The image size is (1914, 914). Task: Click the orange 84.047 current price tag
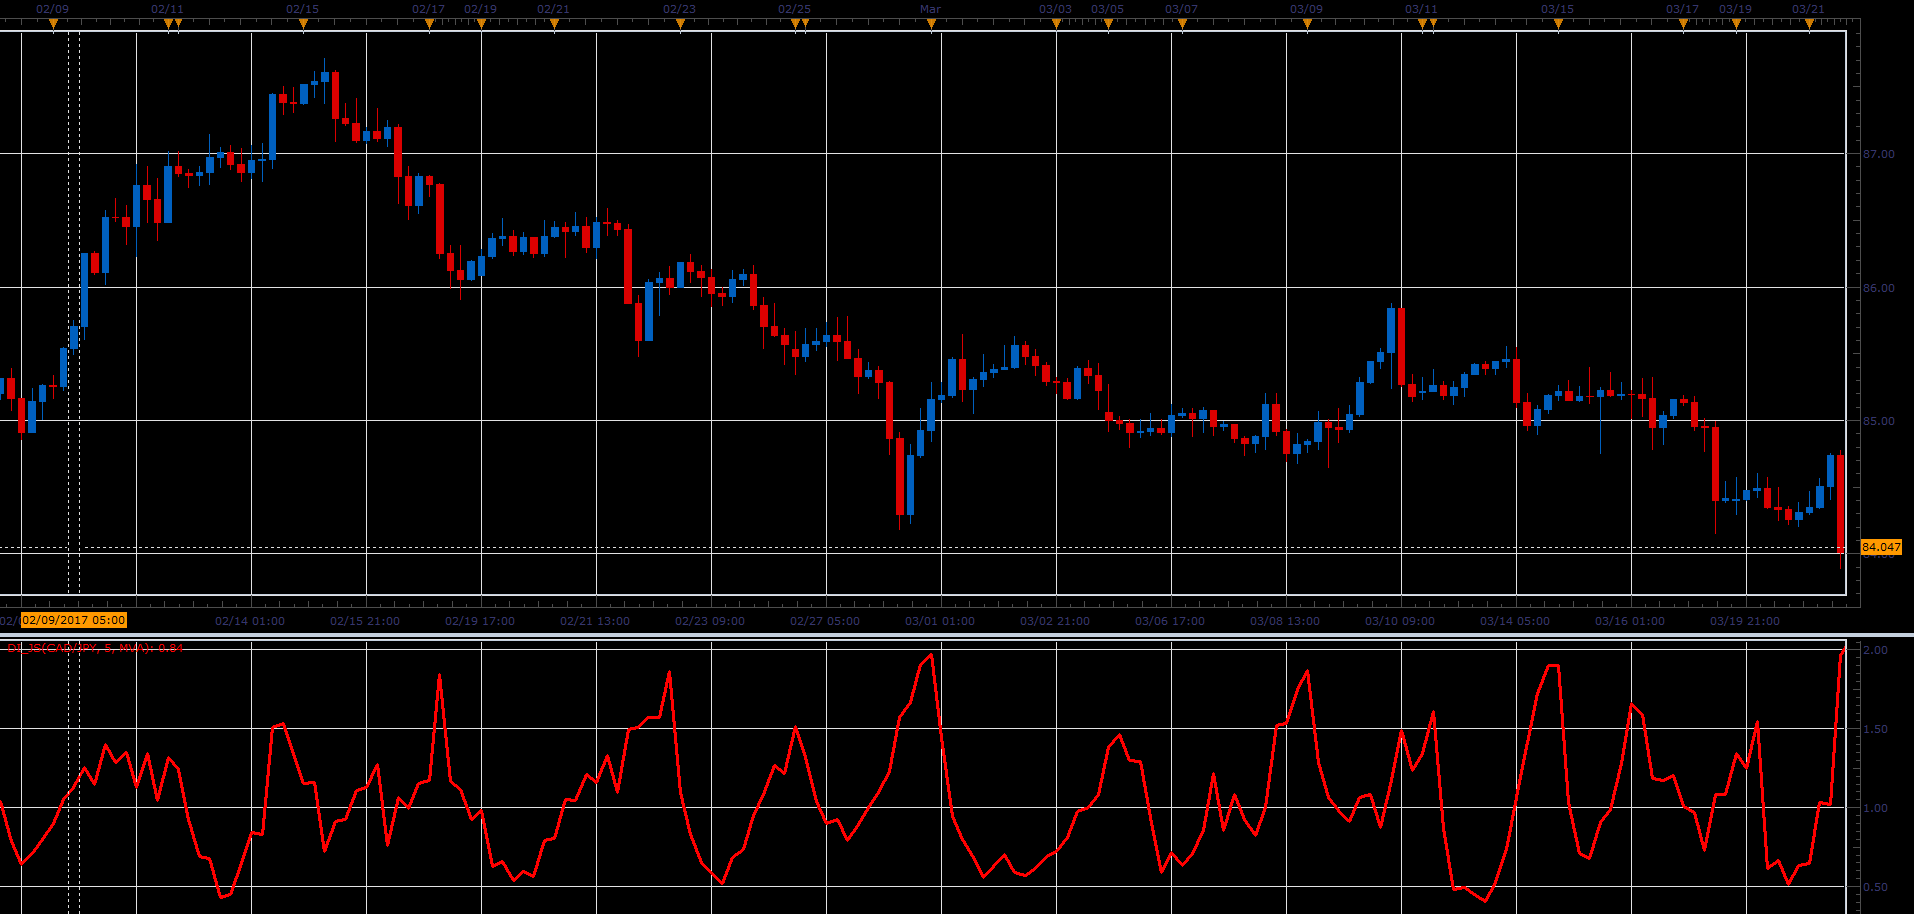(x=1881, y=547)
